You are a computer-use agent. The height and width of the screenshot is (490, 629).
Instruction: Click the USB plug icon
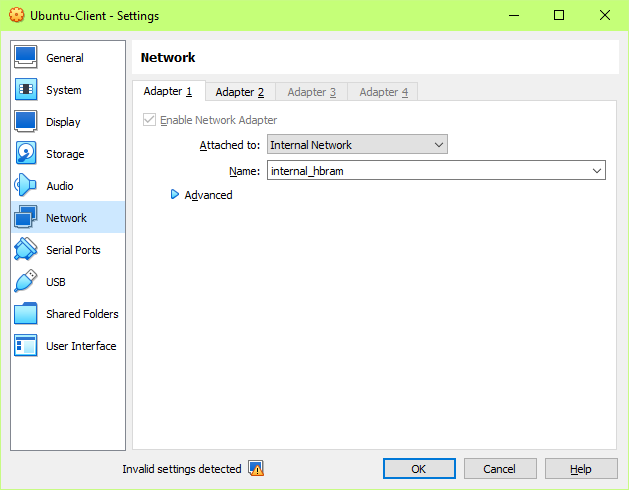click(26, 281)
